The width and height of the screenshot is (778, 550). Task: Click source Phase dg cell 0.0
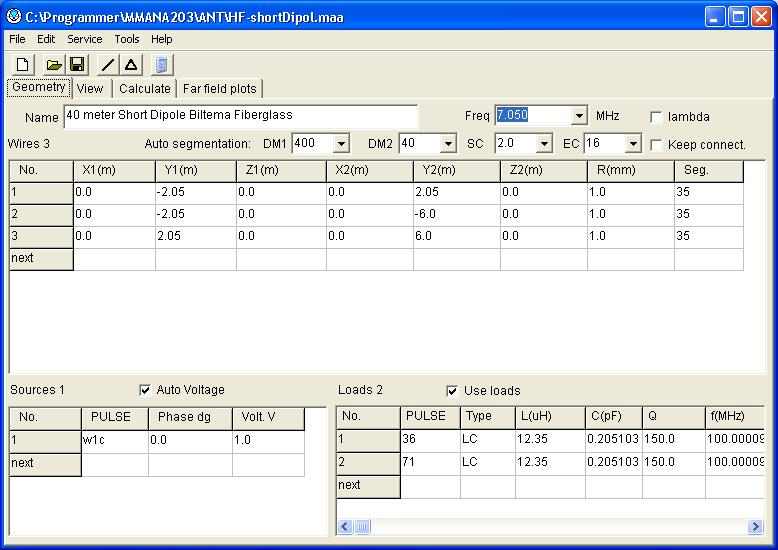191,441
